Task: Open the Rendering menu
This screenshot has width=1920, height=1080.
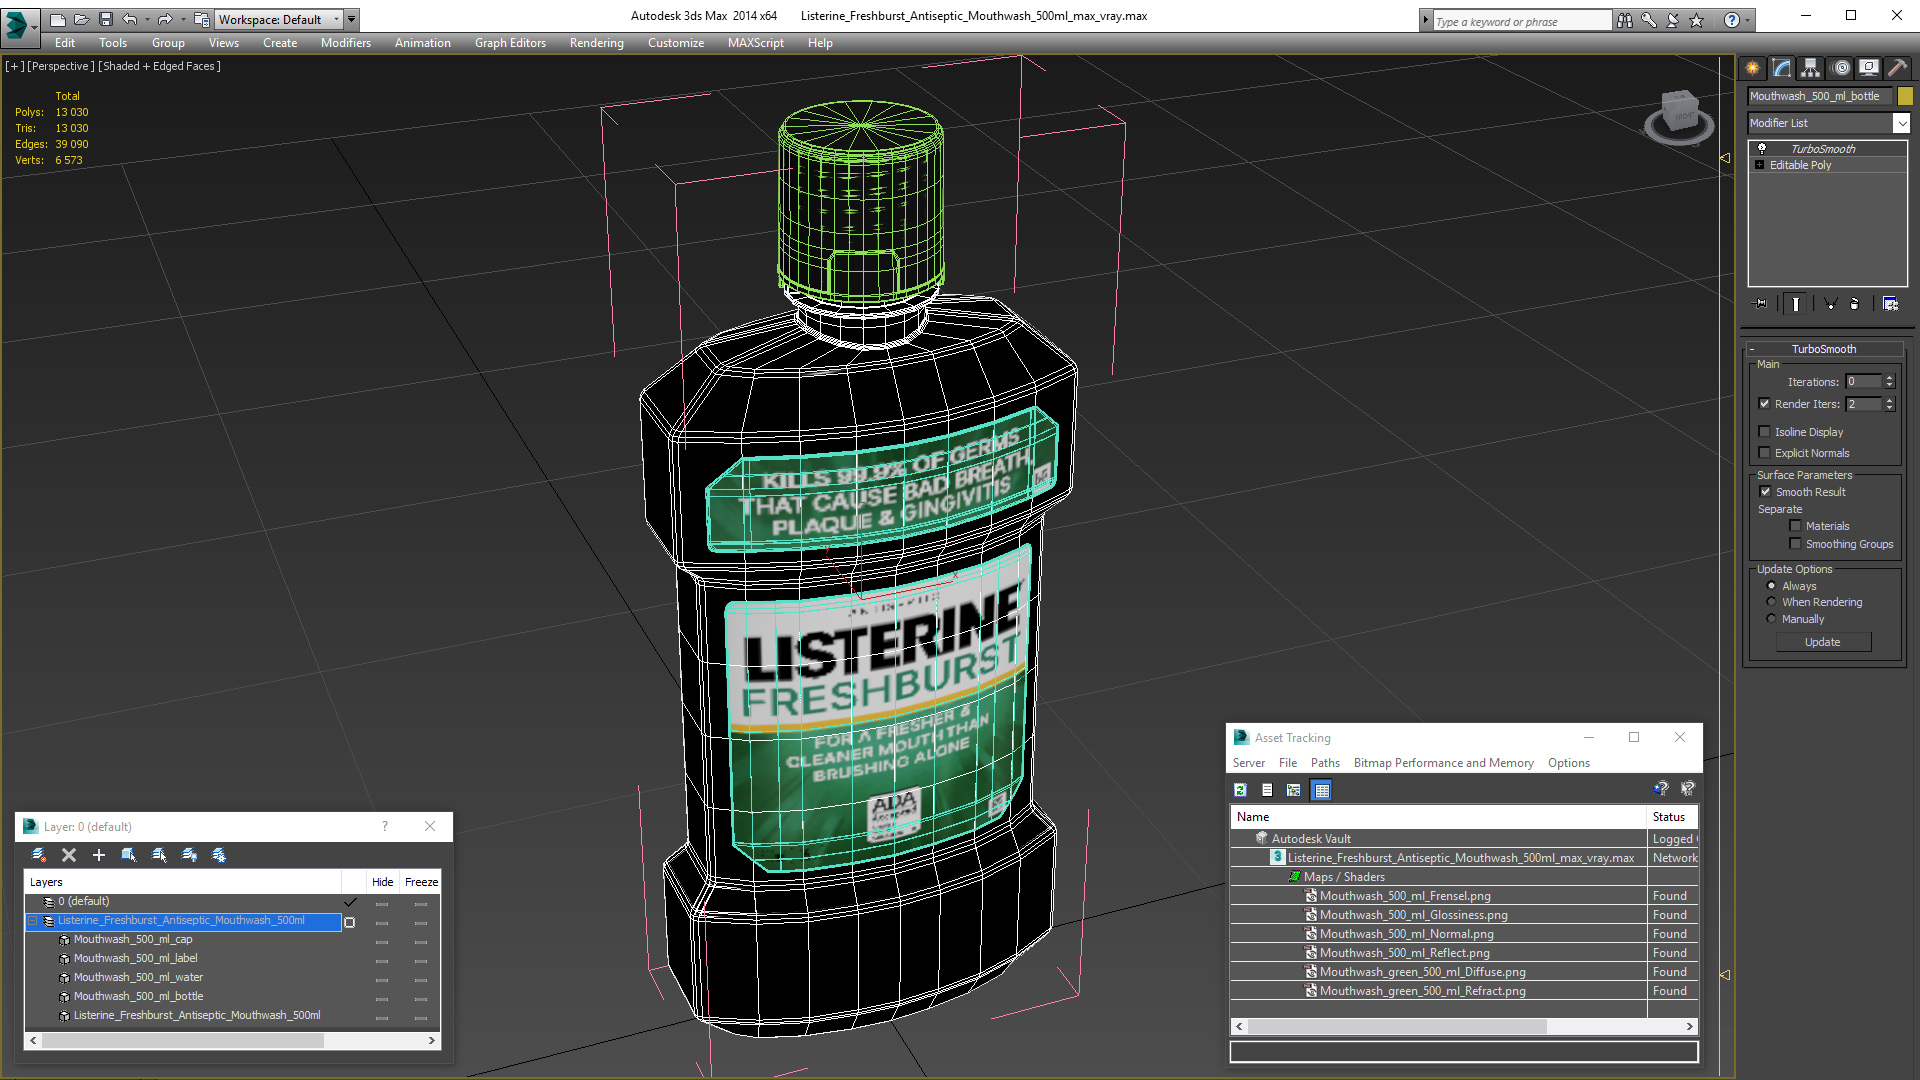Action: coord(596,43)
